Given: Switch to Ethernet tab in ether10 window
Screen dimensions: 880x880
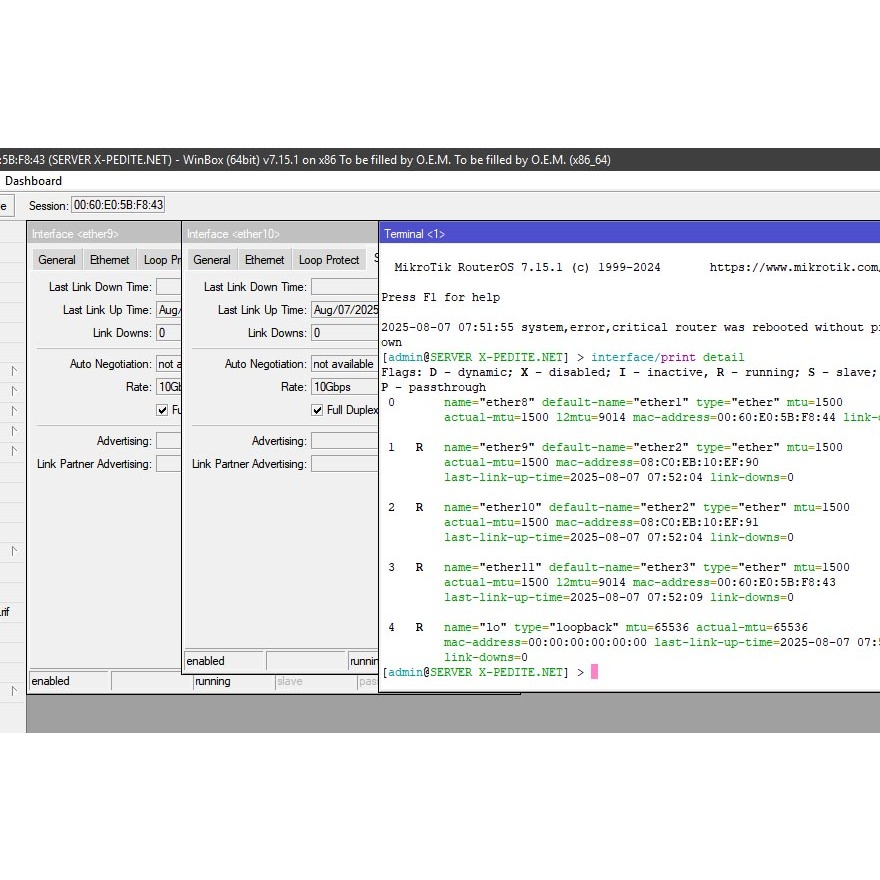Looking at the screenshot, I should (x=265, y=260).
